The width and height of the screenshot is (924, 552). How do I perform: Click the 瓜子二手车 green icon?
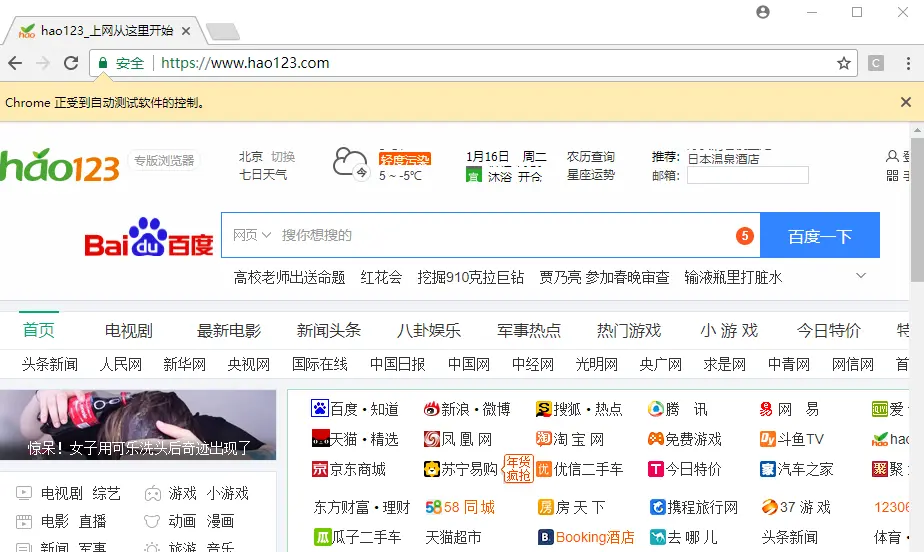[x=322, y=537]
